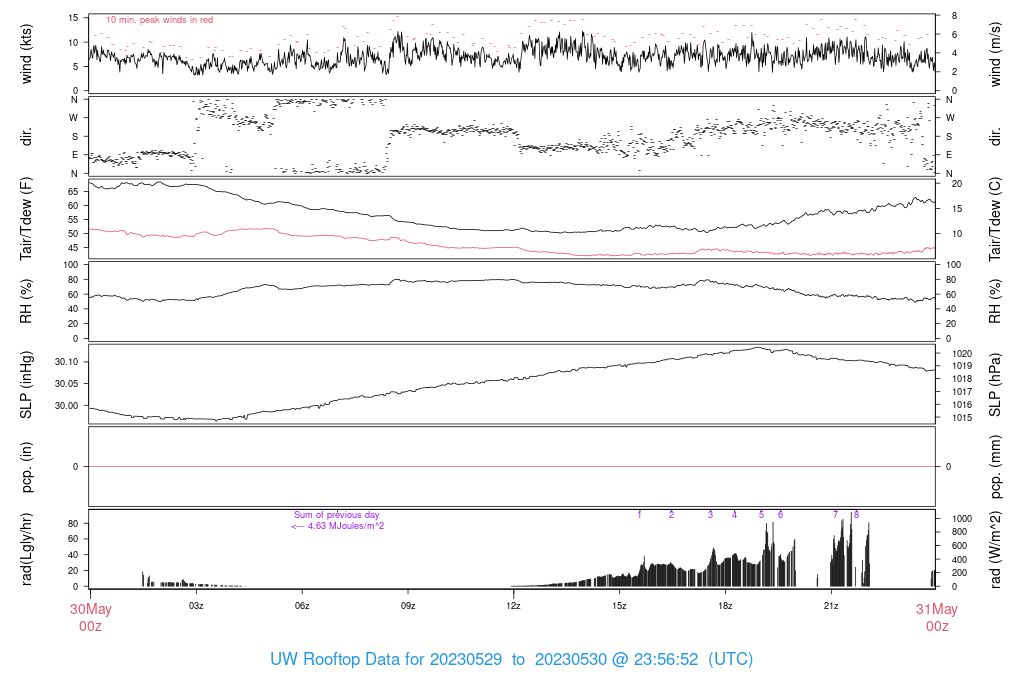Click the '18z' time axis tick
This screenshot has height=700, width=1024.
(x=725, y=606)
